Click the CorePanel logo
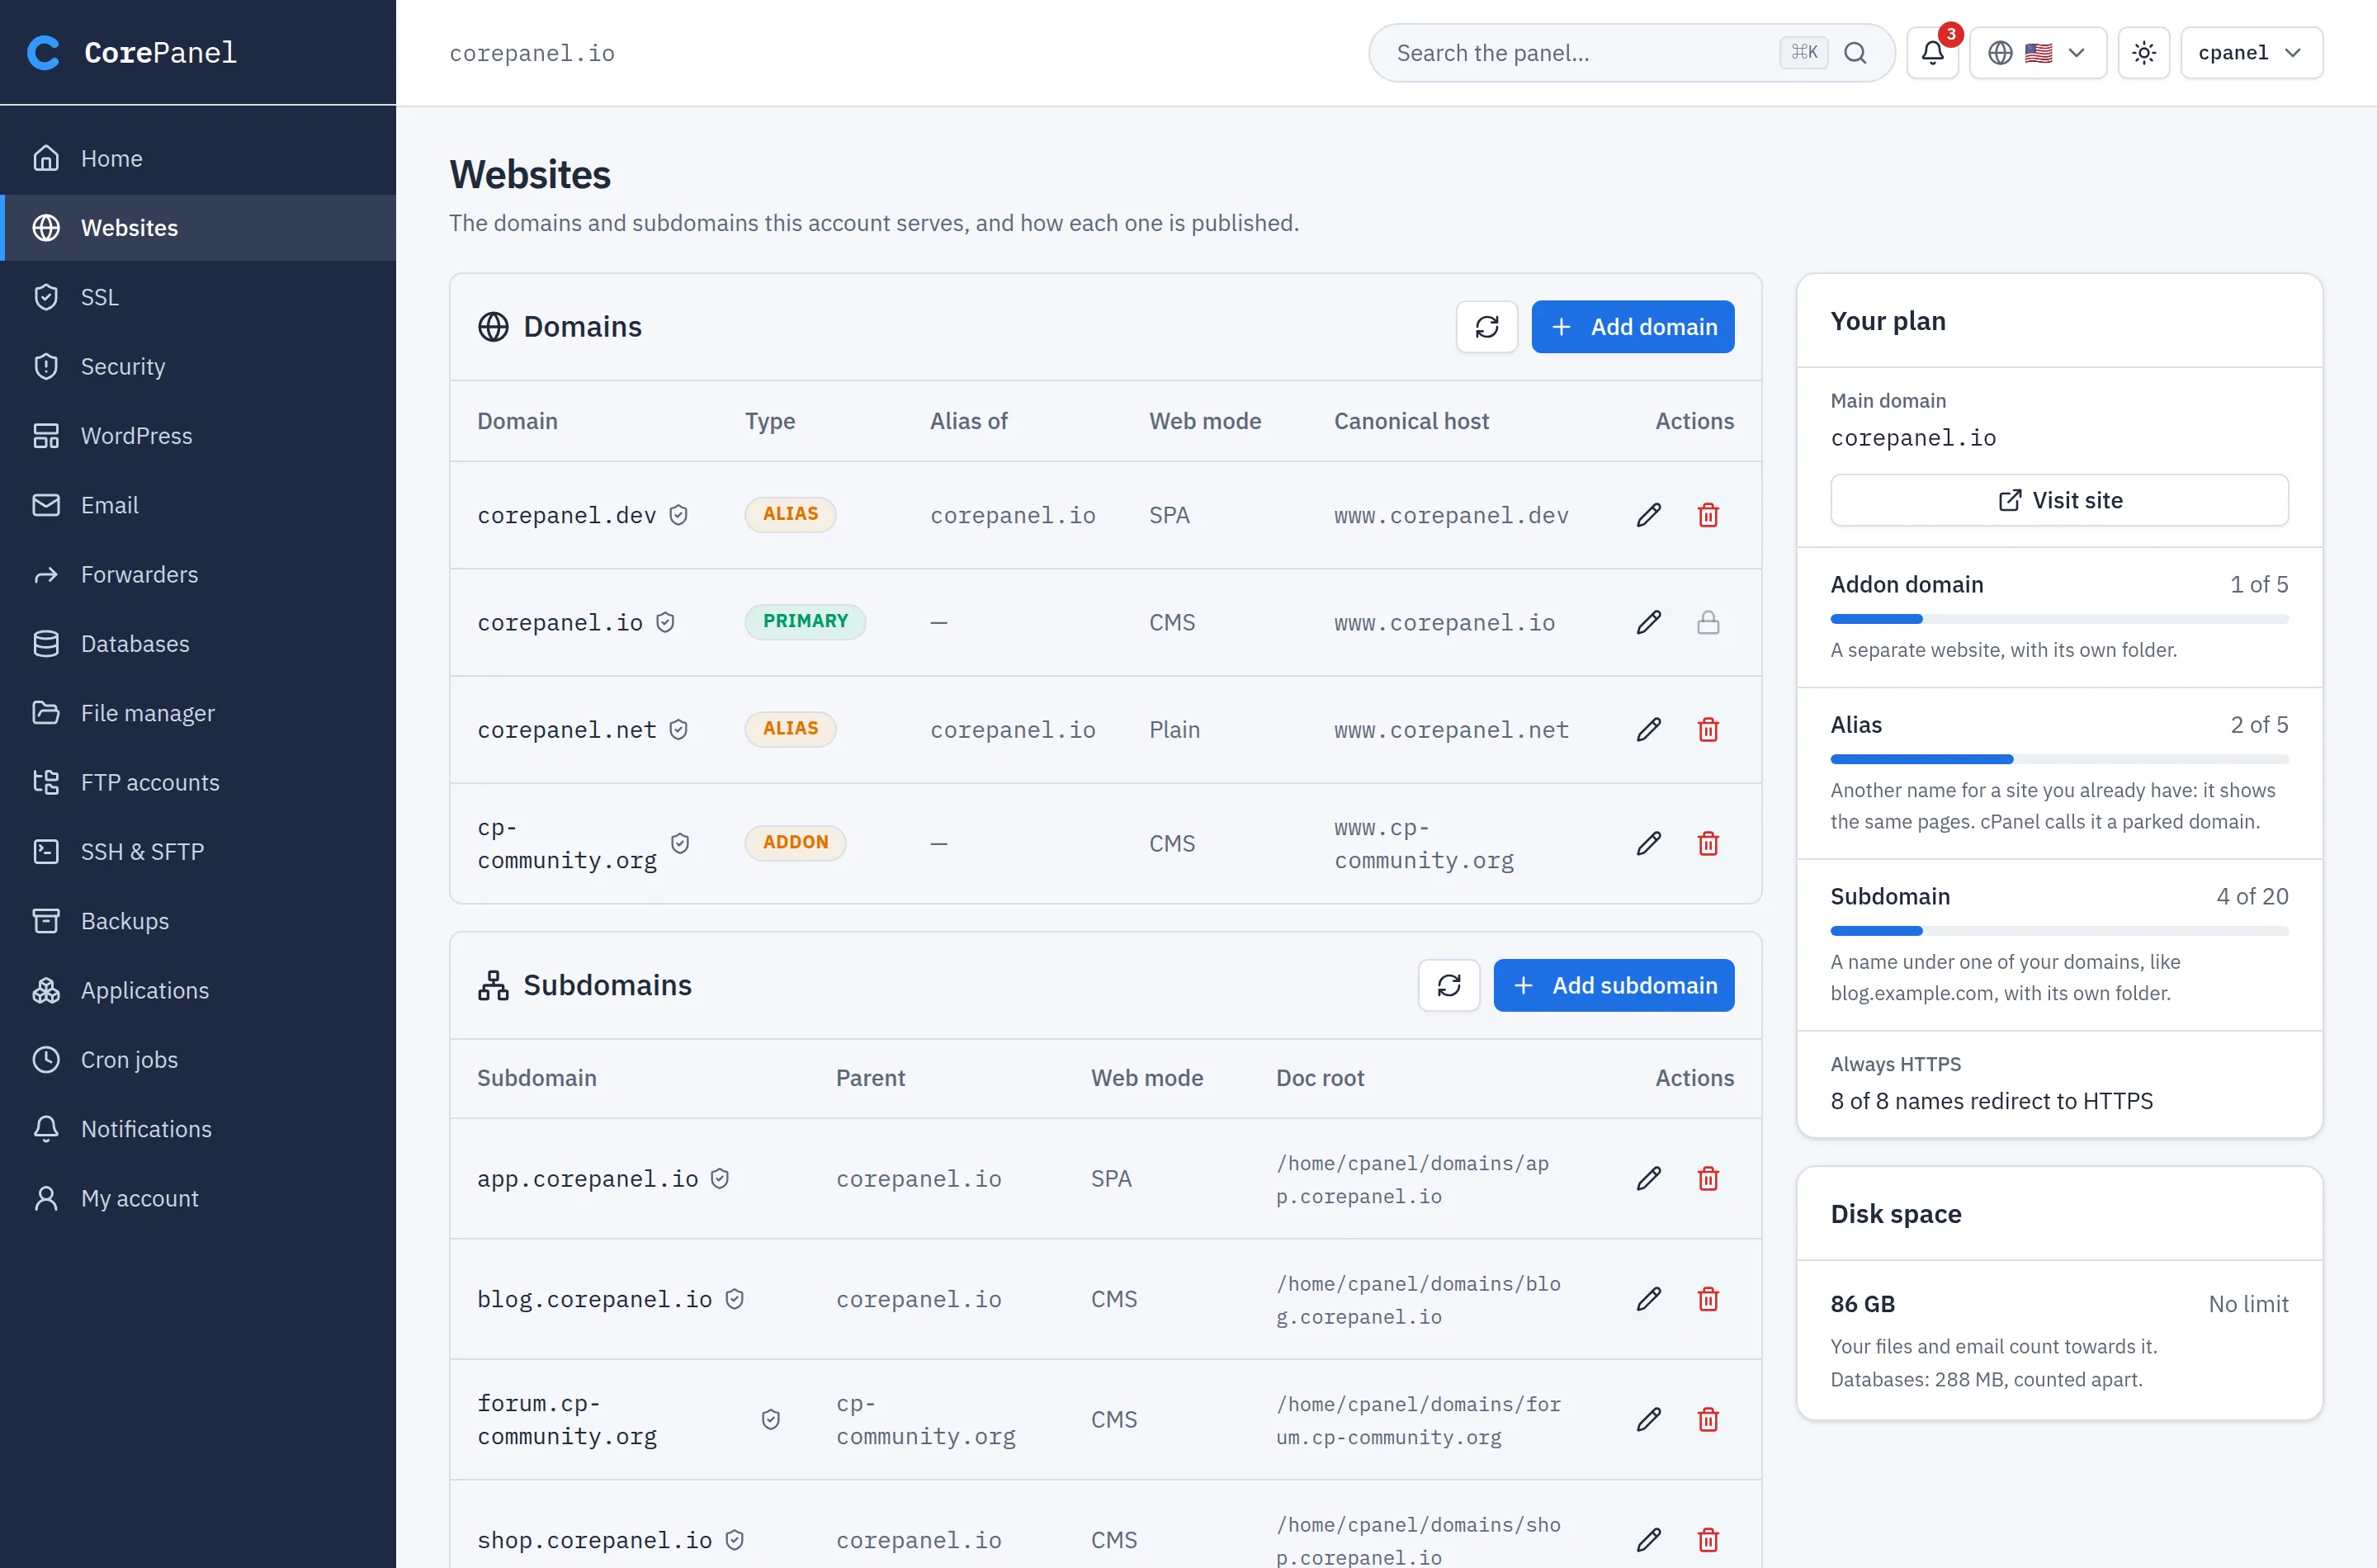Viewport: 2377px width, 1568px height. (x=132, y=52)
